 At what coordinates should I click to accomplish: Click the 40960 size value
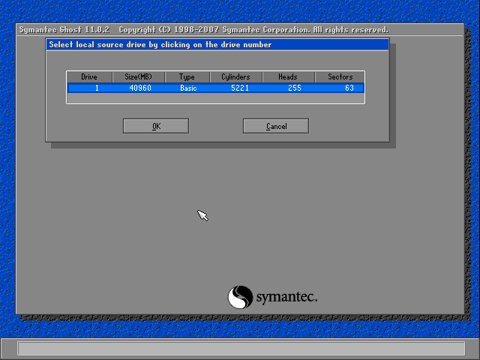tap(140, 88)
